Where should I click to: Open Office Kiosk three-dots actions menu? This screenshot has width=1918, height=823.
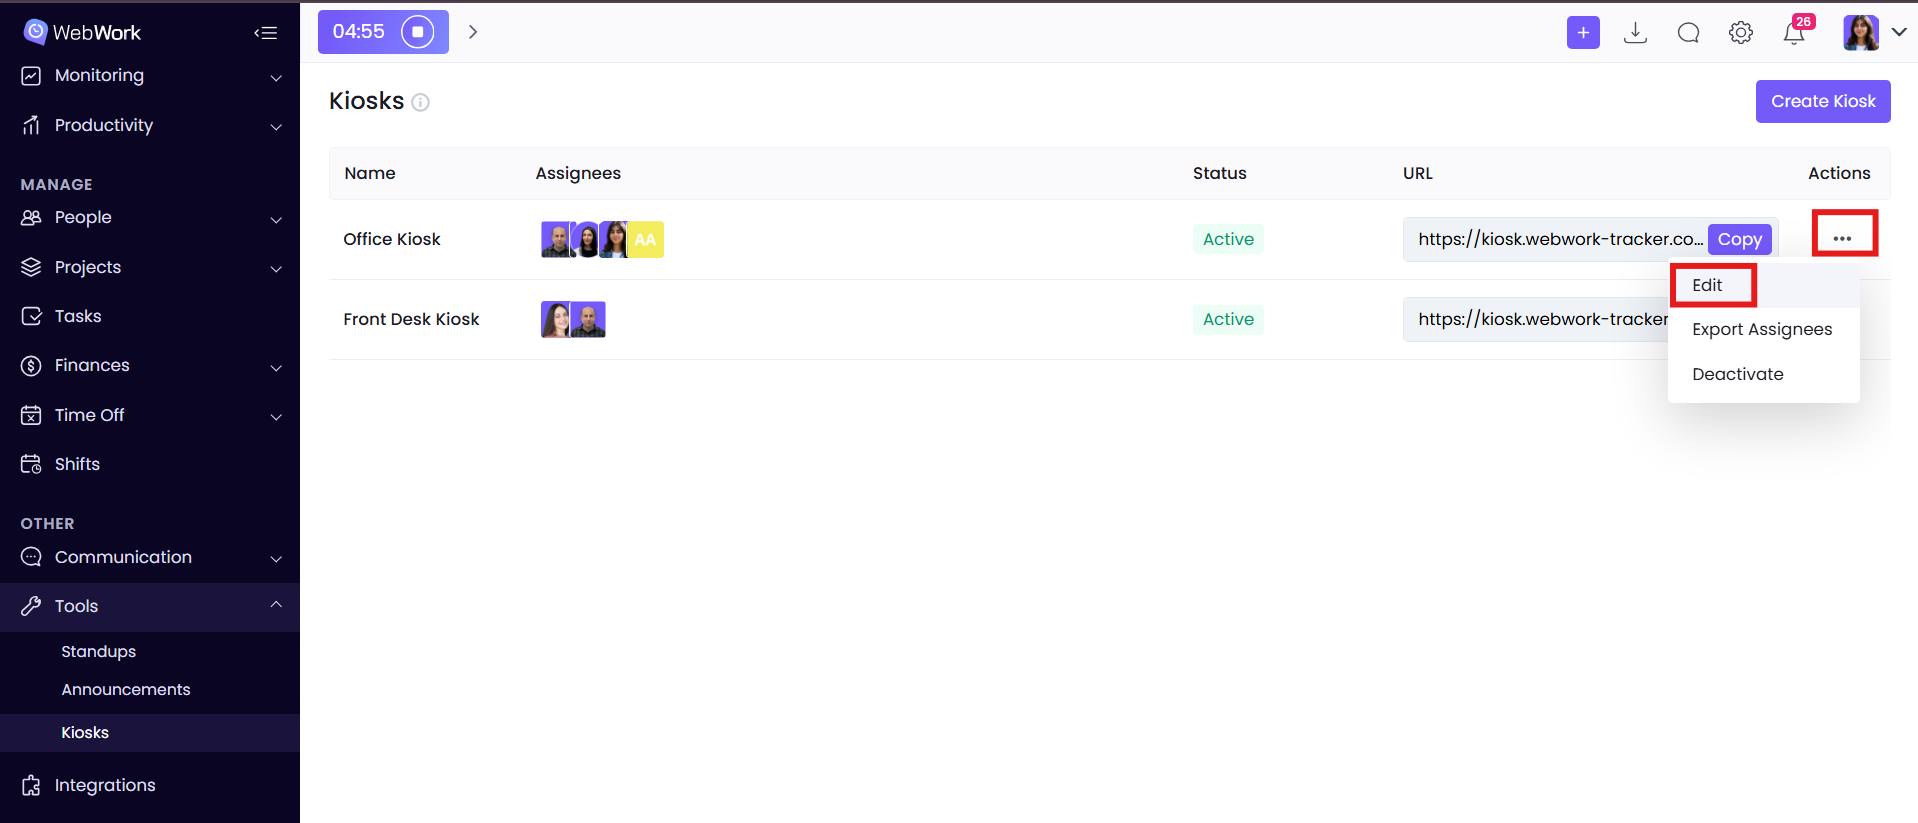click(x=1842, y=238)
